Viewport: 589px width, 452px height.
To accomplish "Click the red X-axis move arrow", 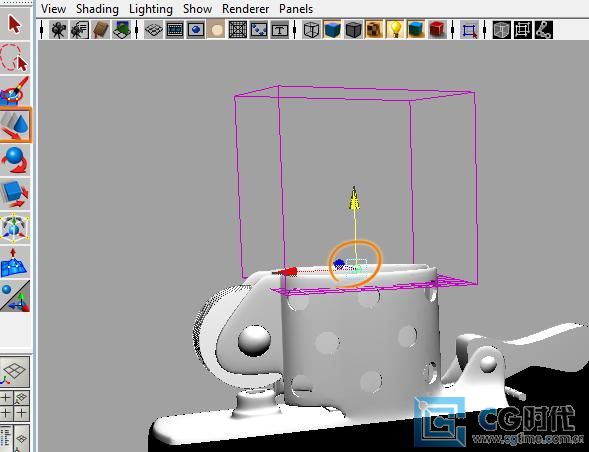I will (285, 271).
